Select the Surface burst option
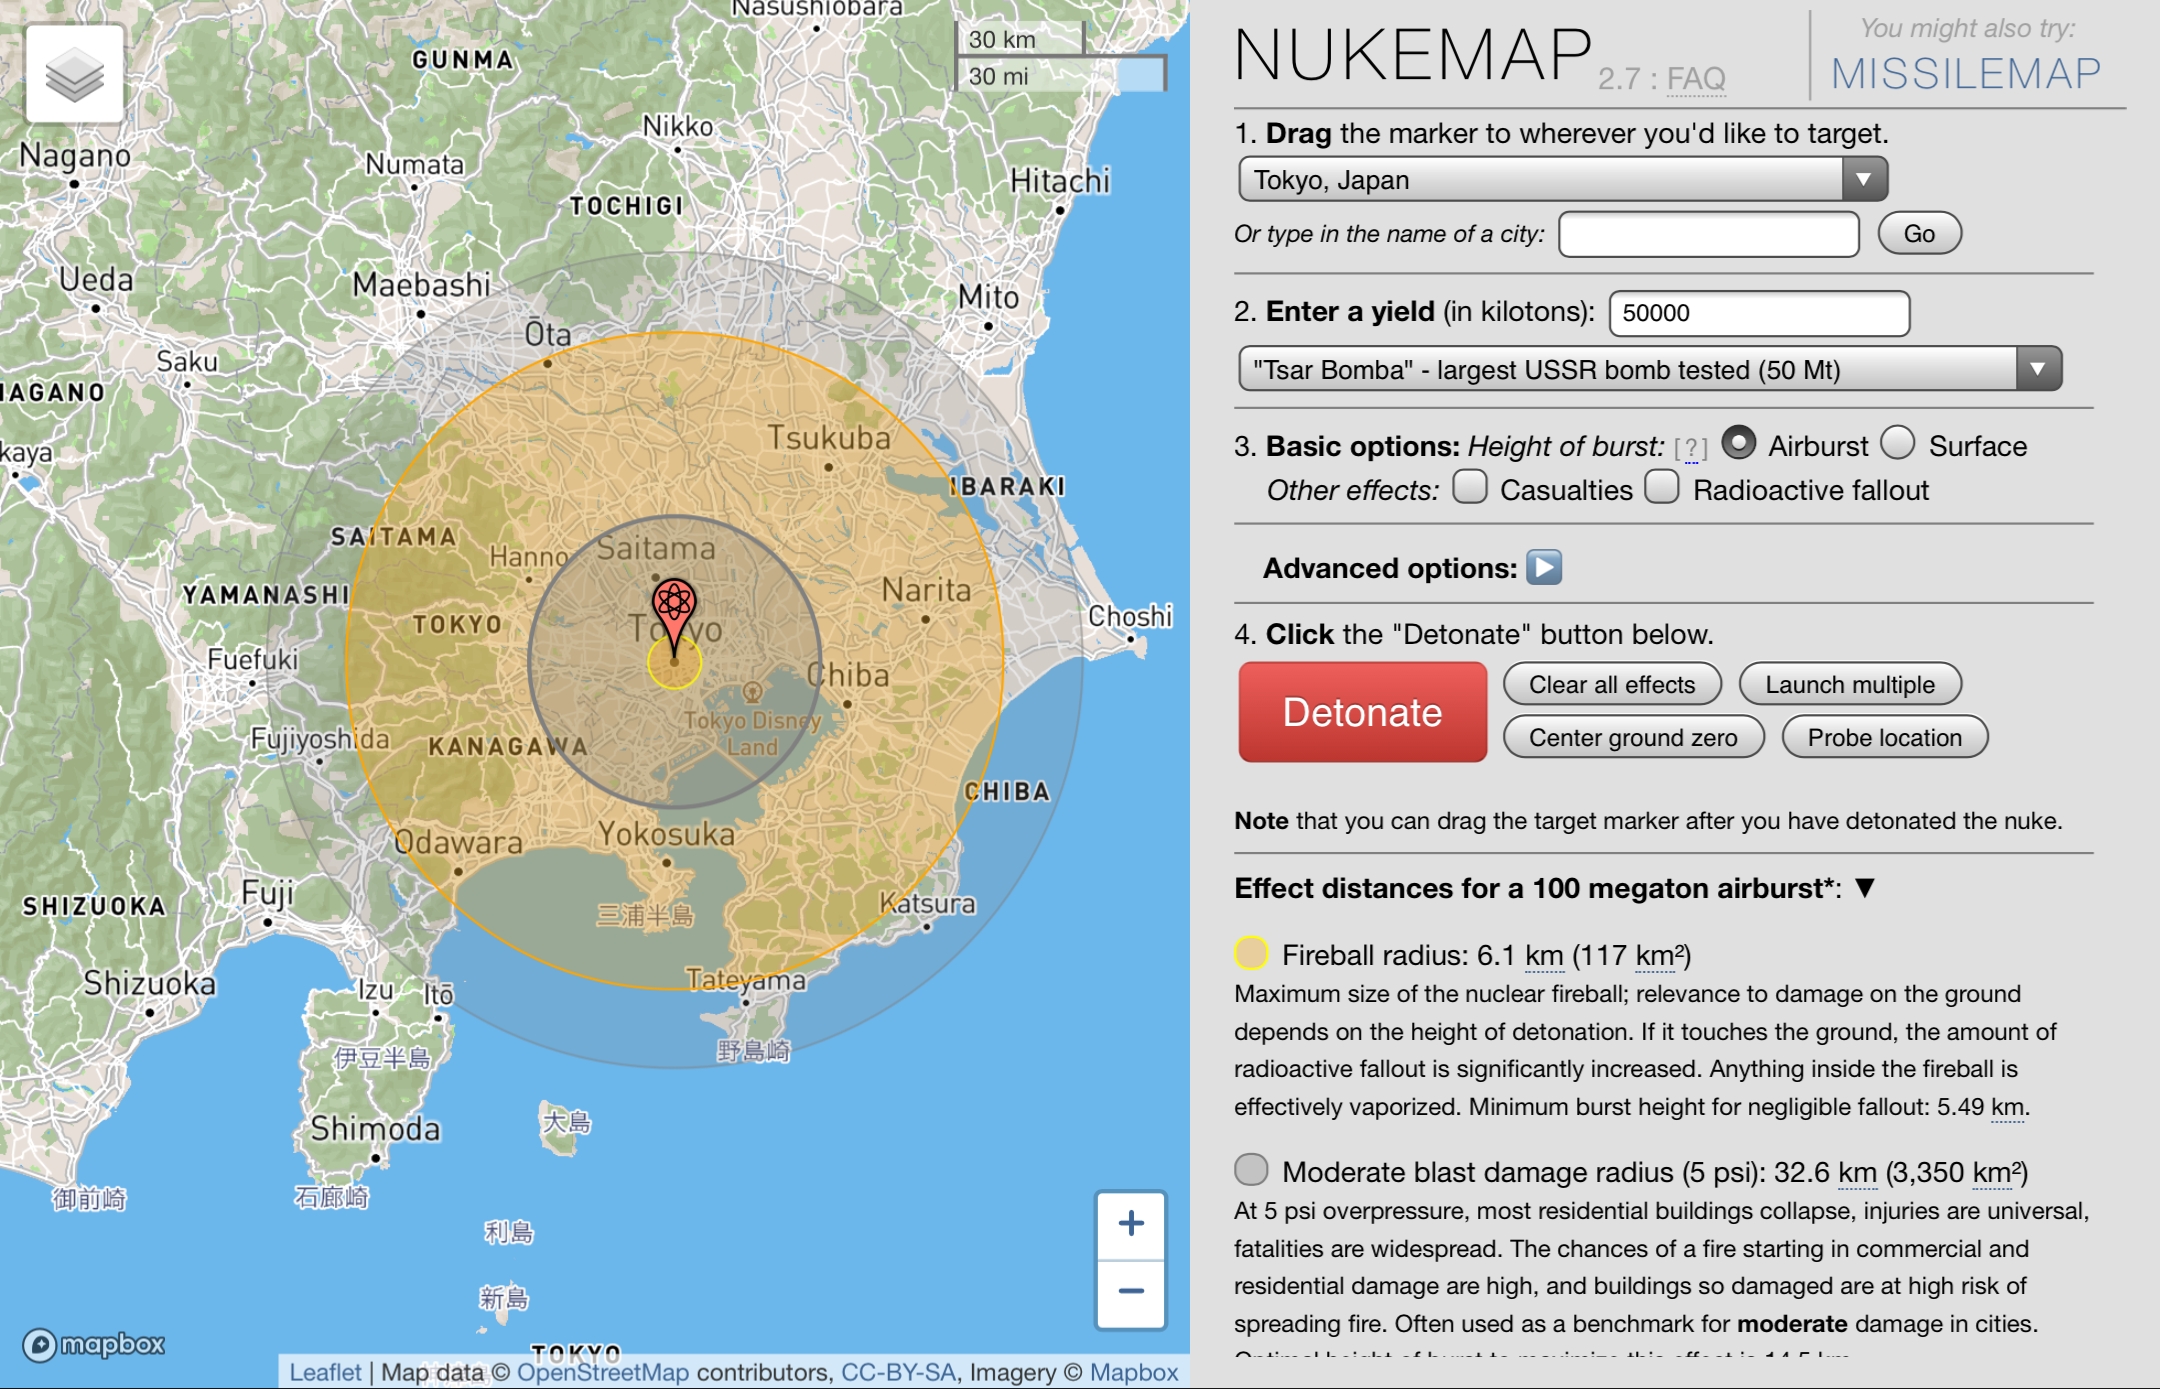Viewport: 2160px width, 1389px height. pos(1897,443)
